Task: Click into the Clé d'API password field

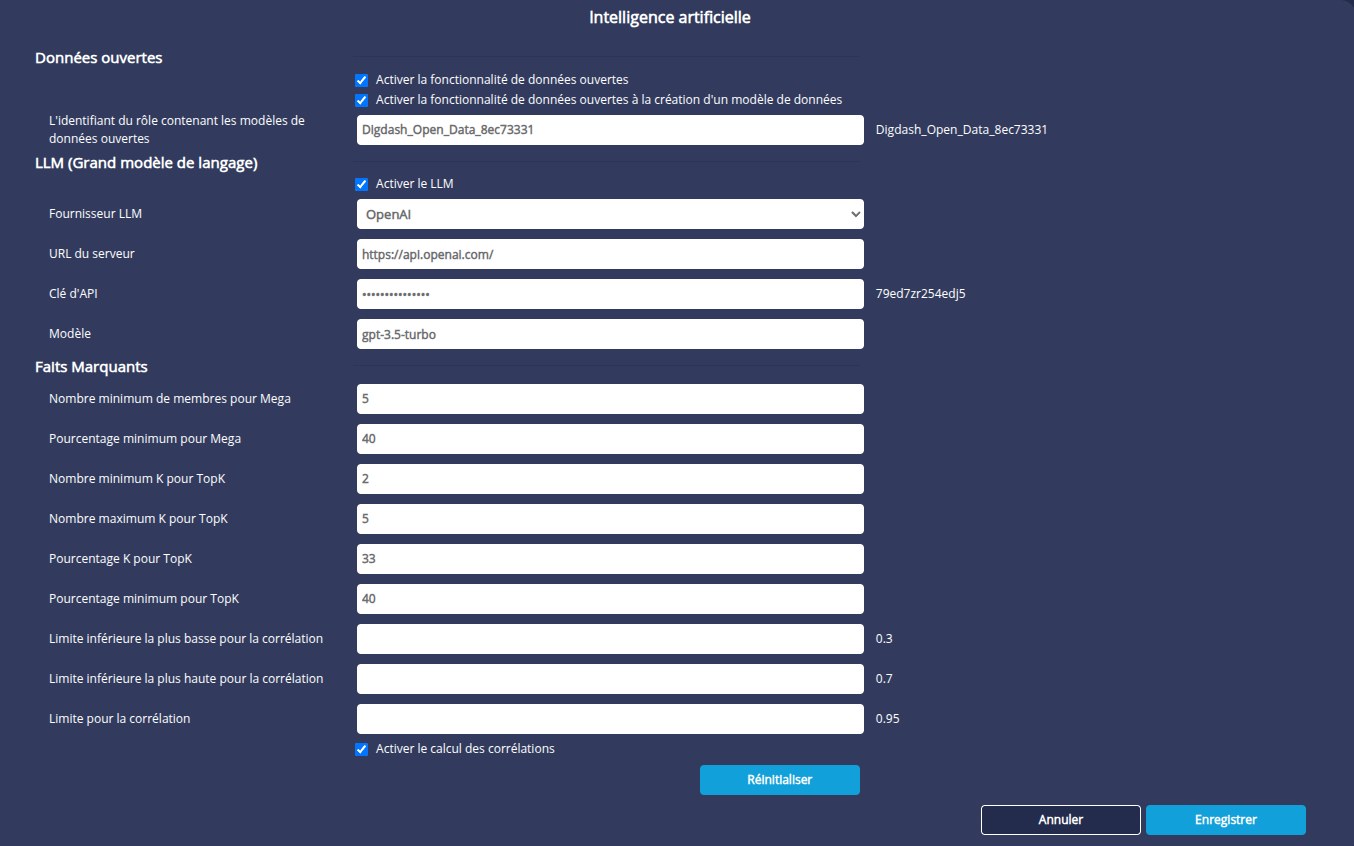Action: coord(610,294)
